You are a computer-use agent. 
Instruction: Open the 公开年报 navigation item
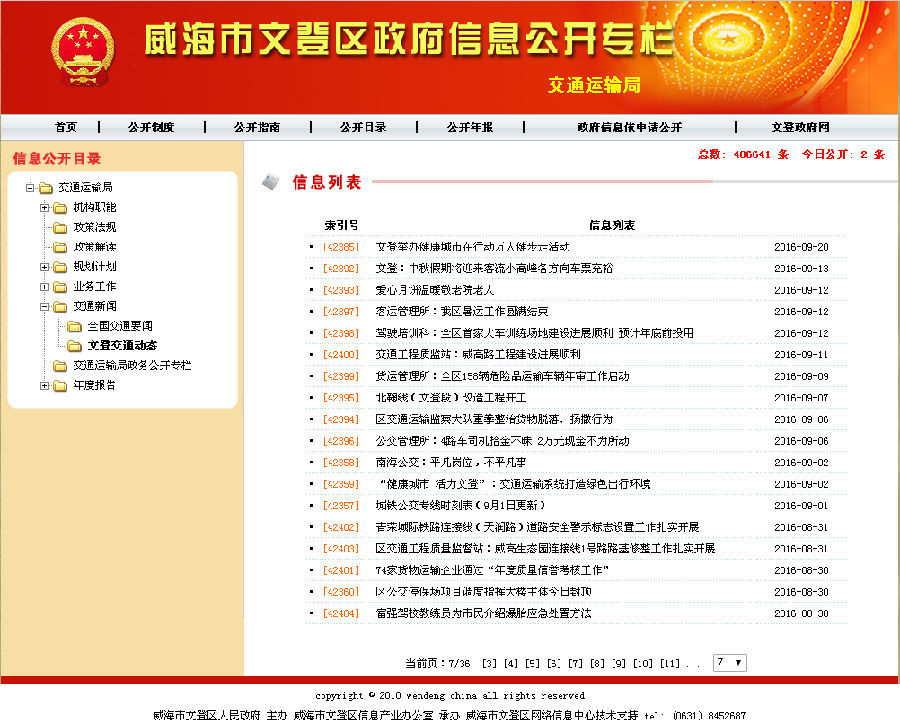469,126
